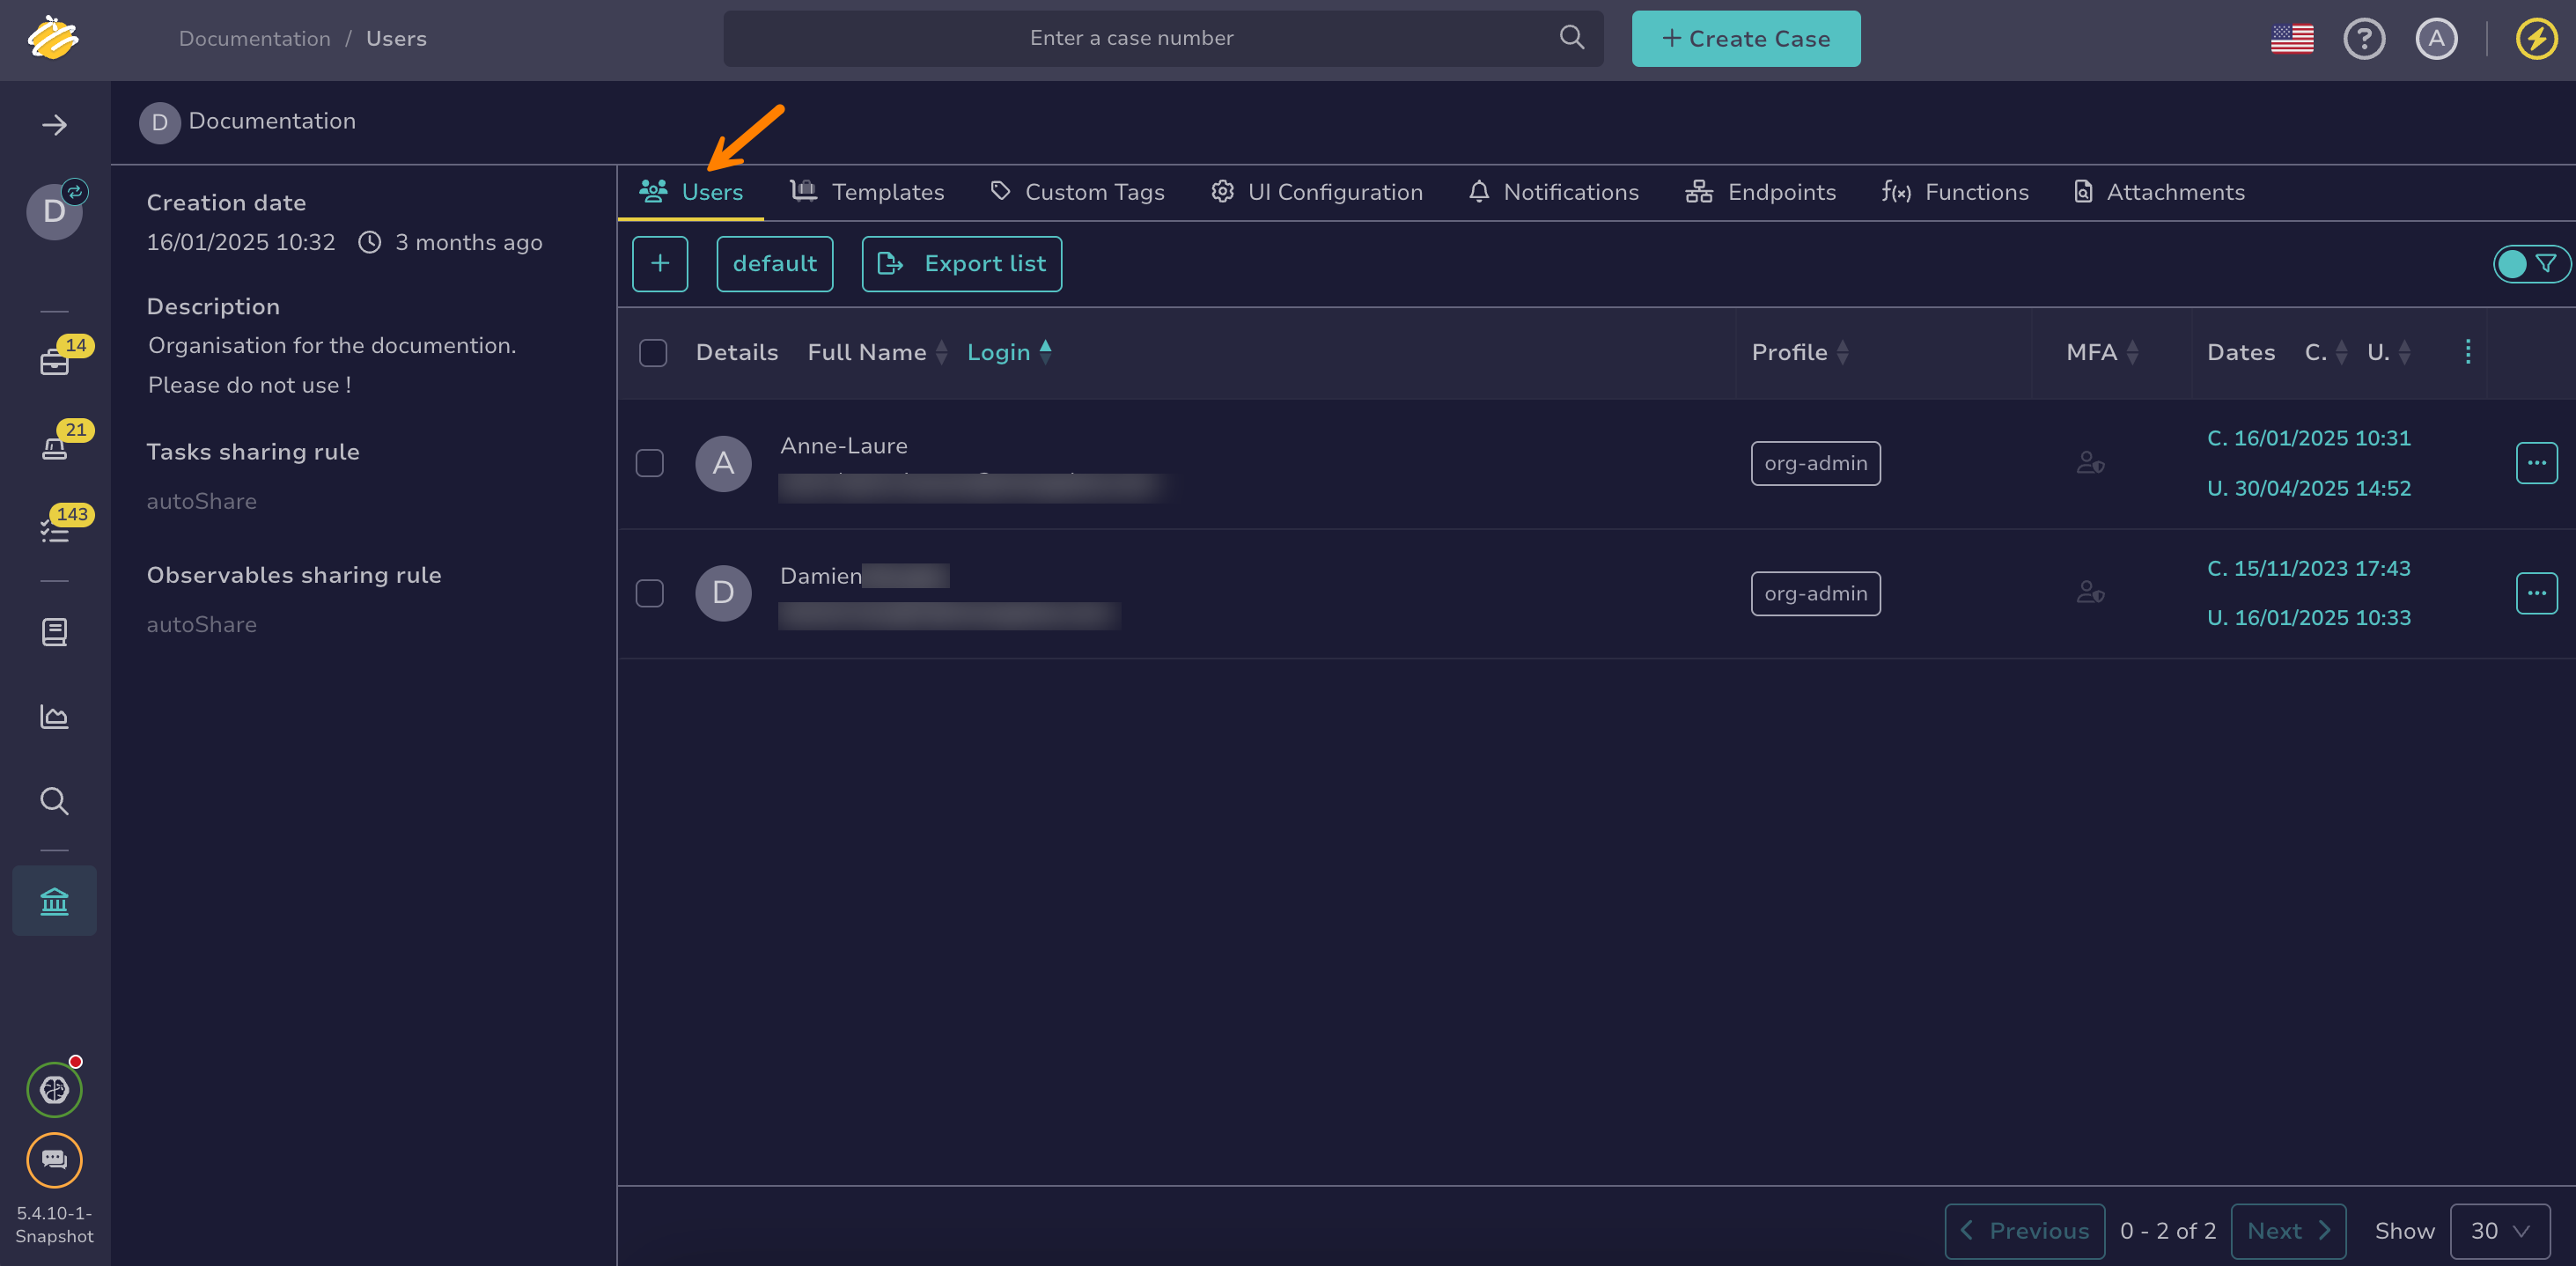
Task: Open actions menu for Anne-Laure row
Action: point(2536,463)
